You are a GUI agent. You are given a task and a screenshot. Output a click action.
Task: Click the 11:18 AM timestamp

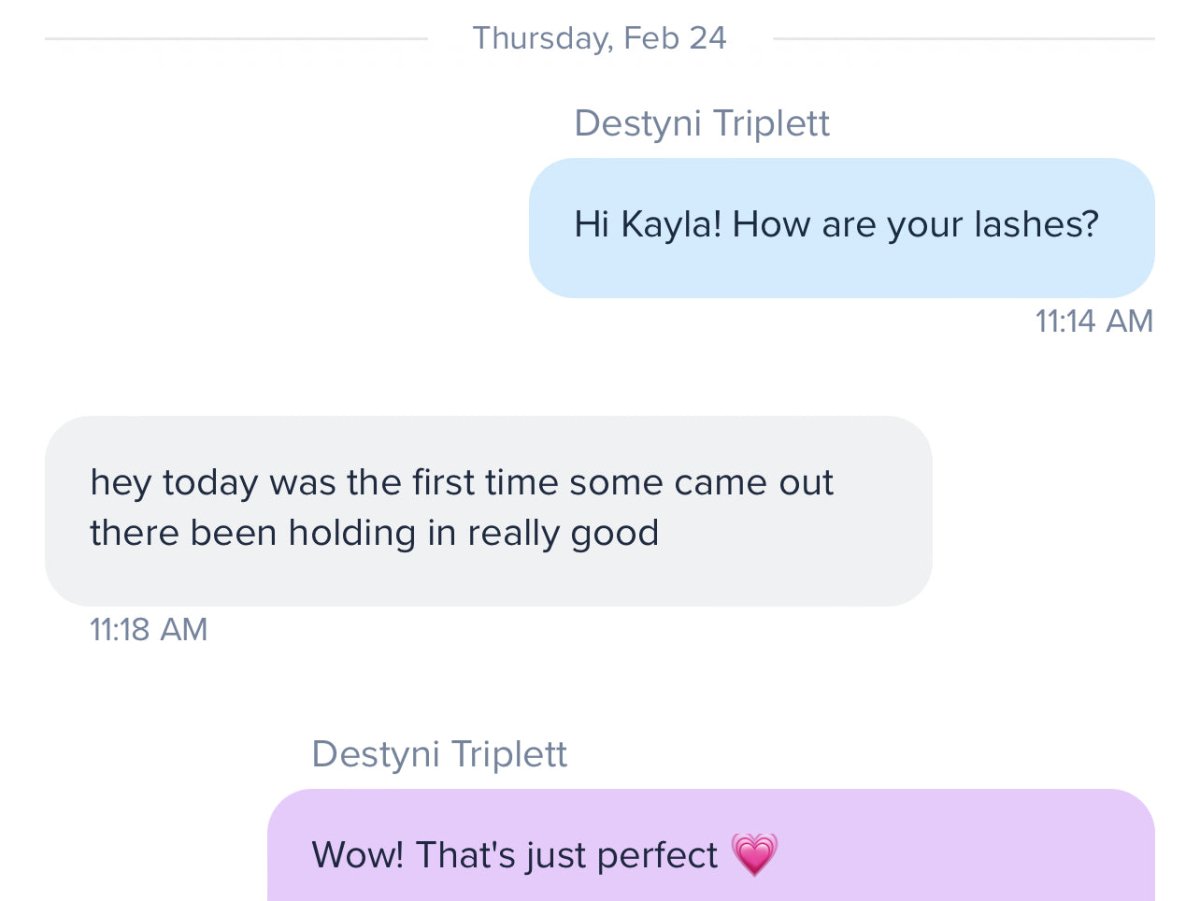tap(149, 630)
